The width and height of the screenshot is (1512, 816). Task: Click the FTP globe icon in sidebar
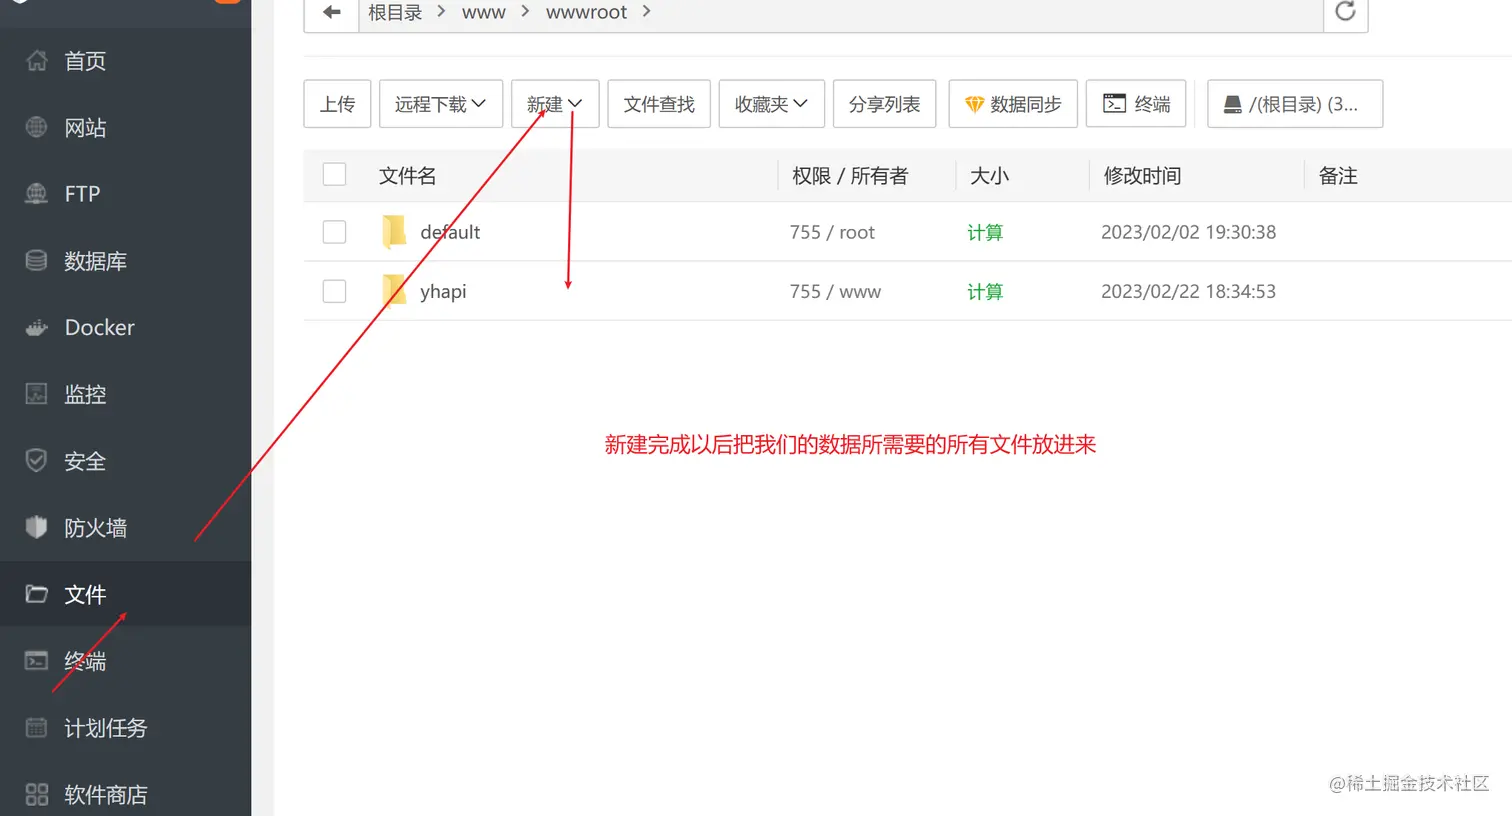pyautogui.click(x=36, y=194)
